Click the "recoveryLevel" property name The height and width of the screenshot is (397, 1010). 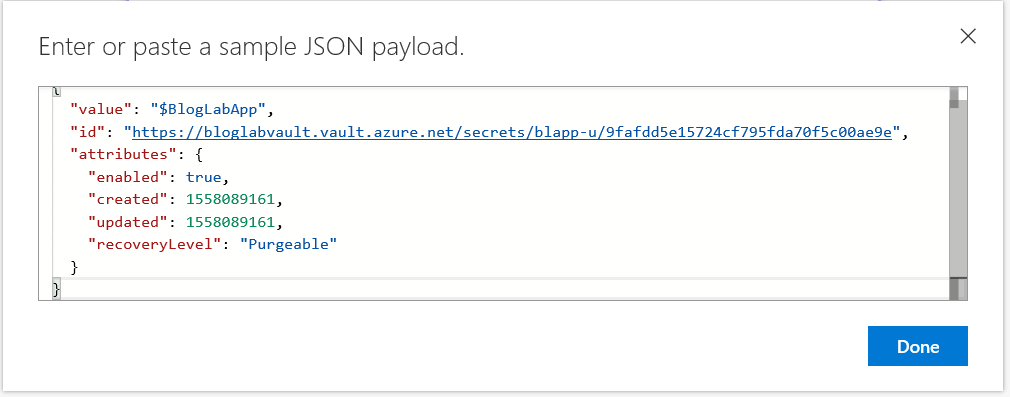point(155,245)
